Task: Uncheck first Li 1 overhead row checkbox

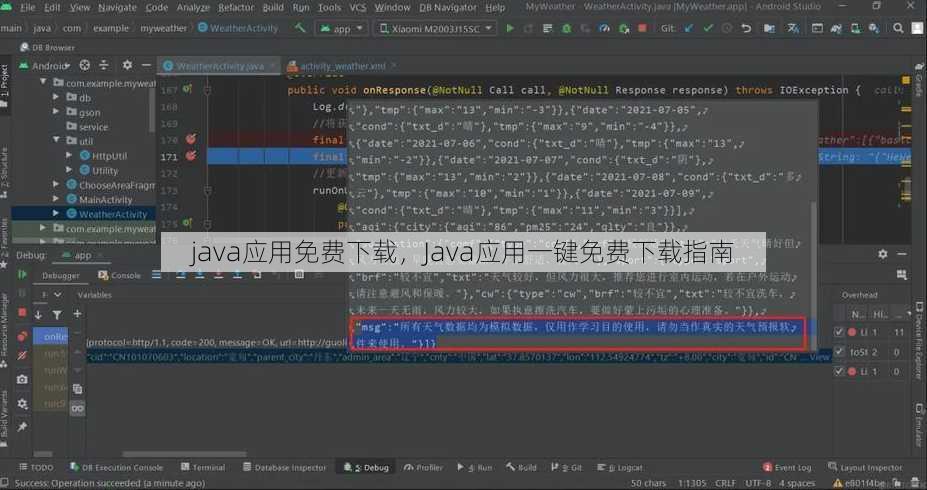Action: coord(838,332)
